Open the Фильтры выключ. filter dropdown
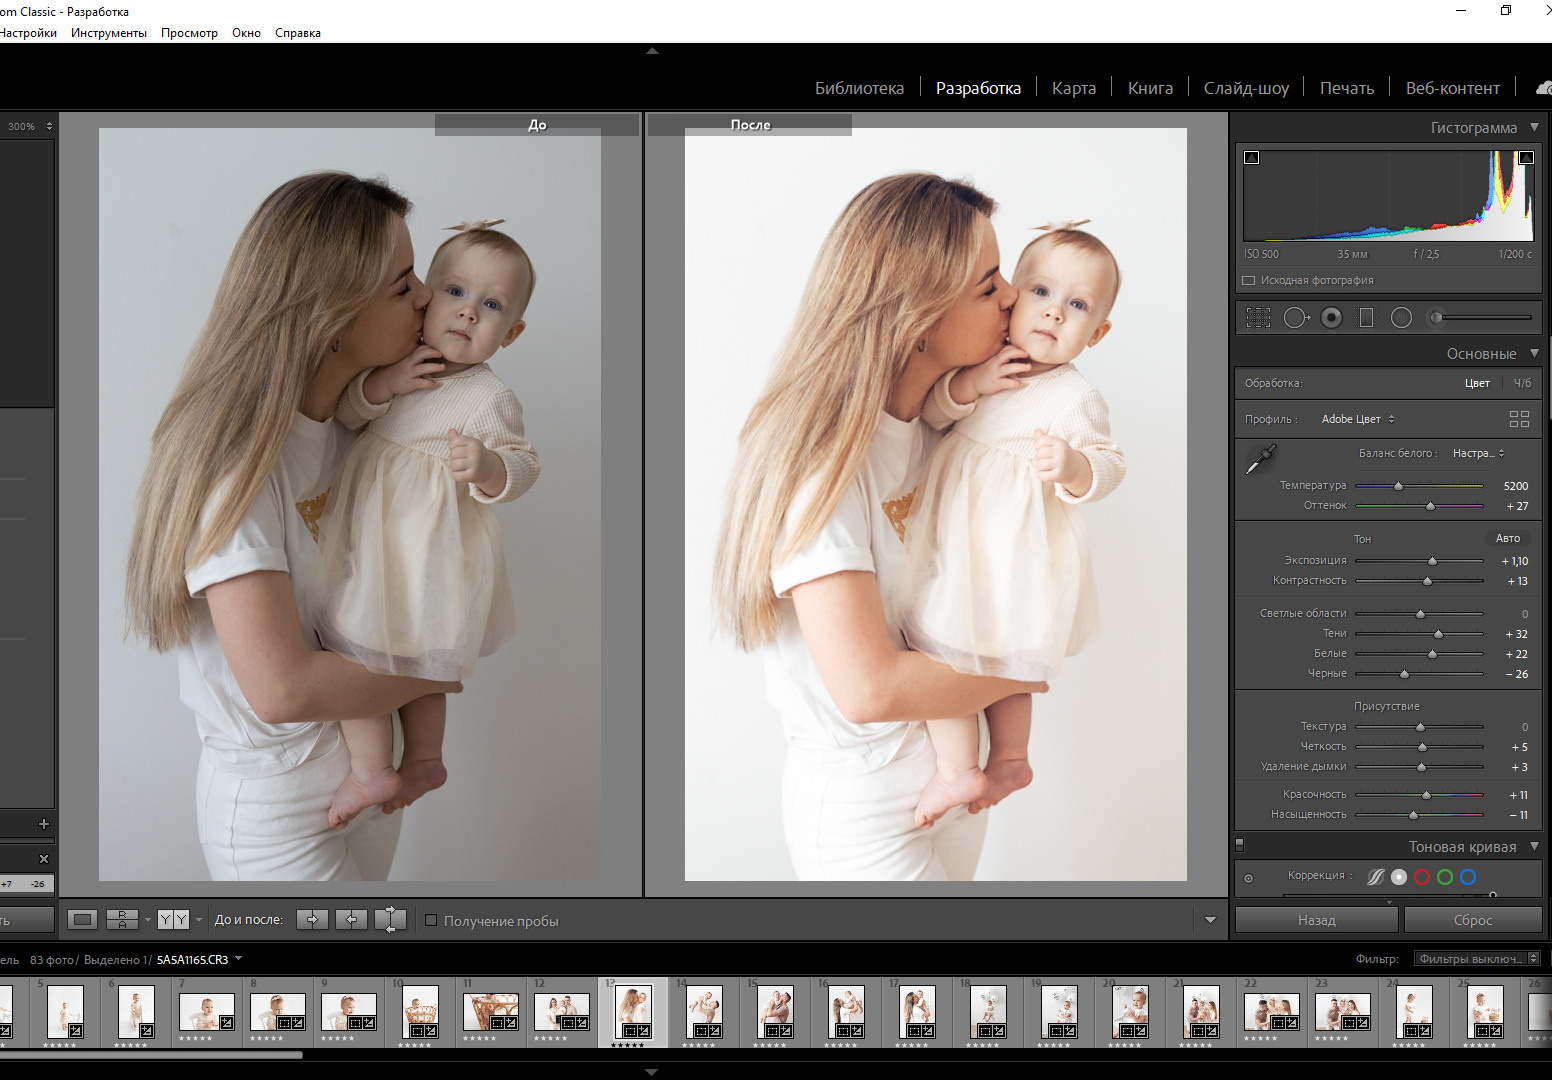The image size is (1552, 1080). pos(1477,959)
